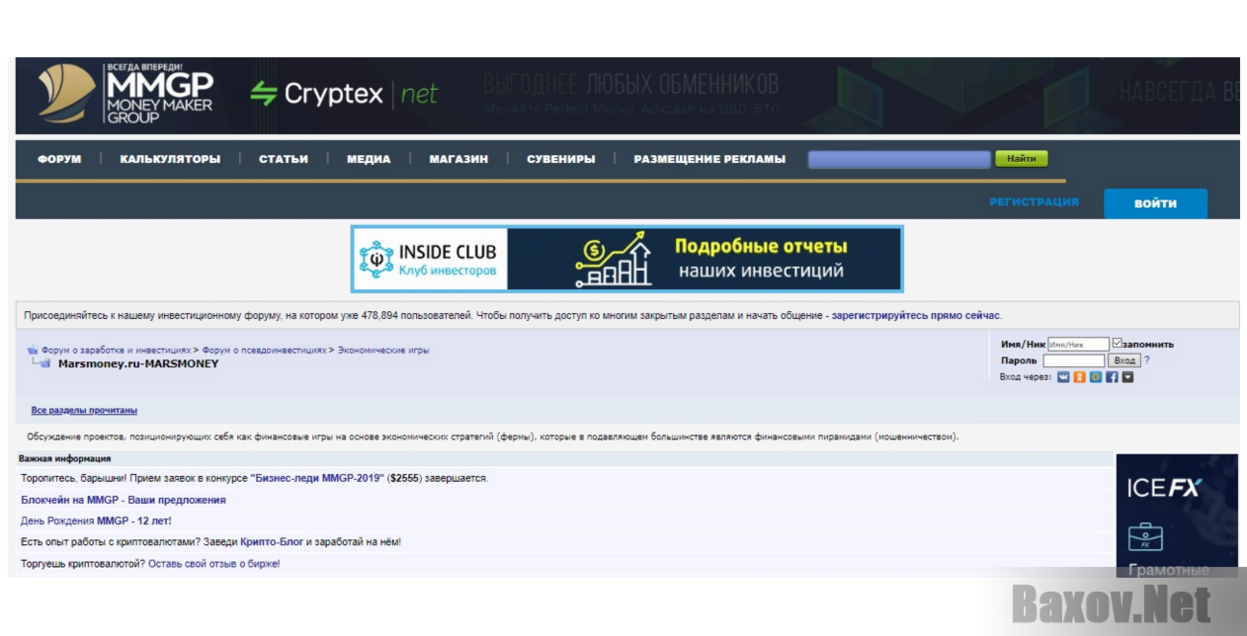This screenshot has width=1247, height=636.
Task: Open the СТАТЬИ menu
Action: point(284,159)
